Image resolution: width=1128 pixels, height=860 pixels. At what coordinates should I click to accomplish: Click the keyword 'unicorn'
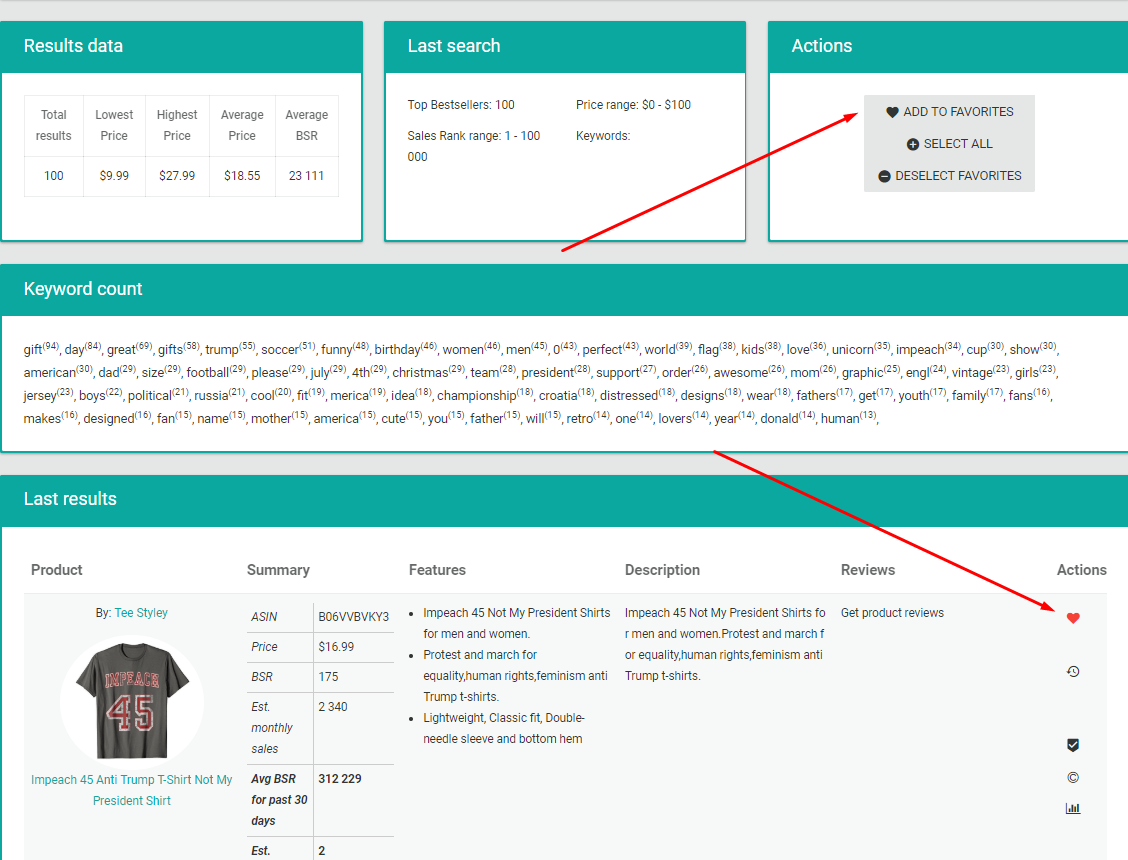(852, 350)
